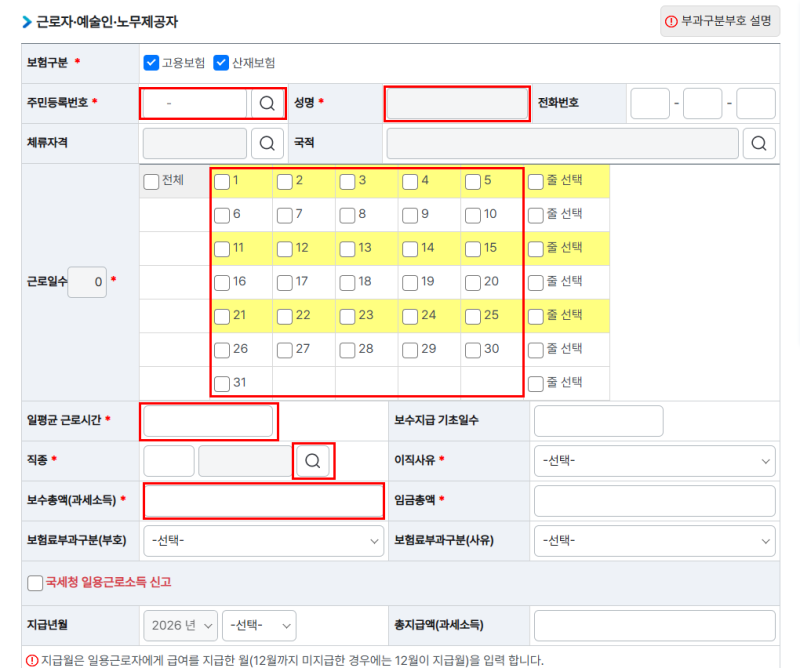This screenshot has height=668, width=800.
Task: Click first 전화번호 input box
Action: [650, 104]
